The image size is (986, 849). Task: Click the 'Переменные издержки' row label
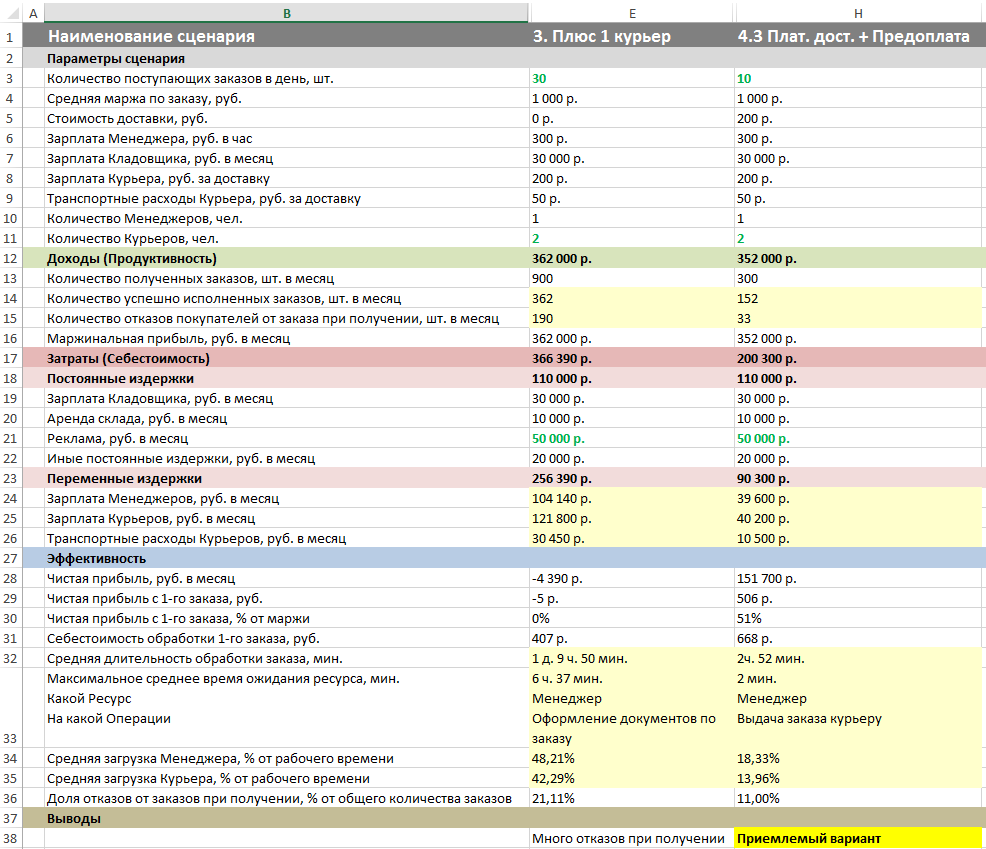pyautogui.click(x=125, y=479)
